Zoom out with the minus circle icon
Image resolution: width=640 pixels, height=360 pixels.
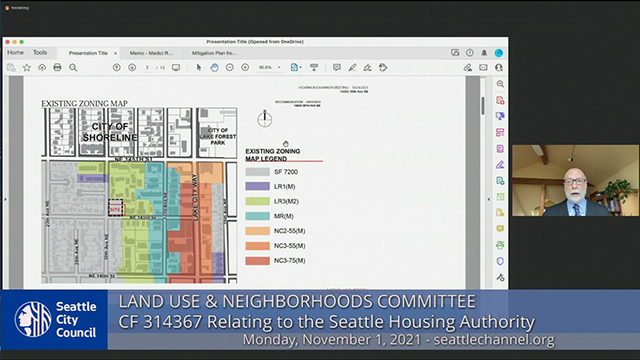(230, 68)
